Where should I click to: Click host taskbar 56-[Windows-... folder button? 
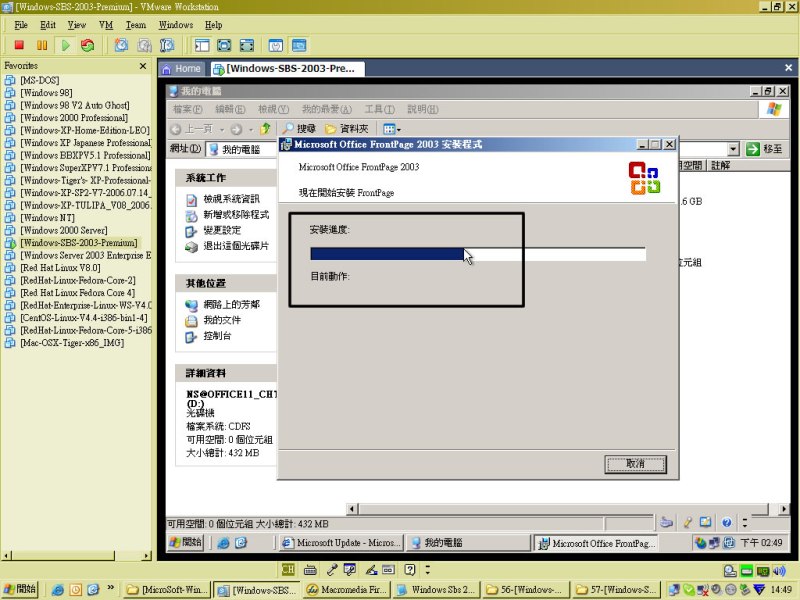525,590
